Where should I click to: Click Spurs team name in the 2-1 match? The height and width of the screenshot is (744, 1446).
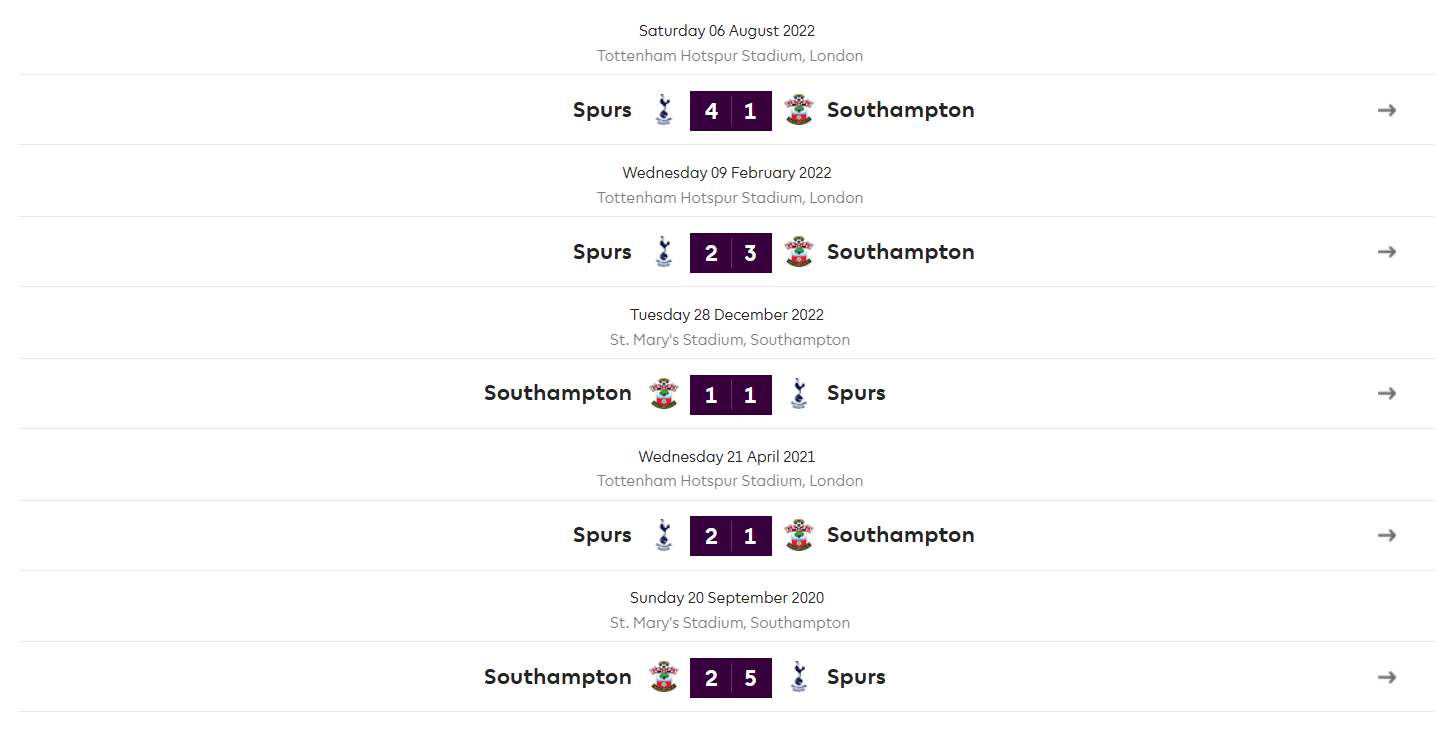point(602,535)
